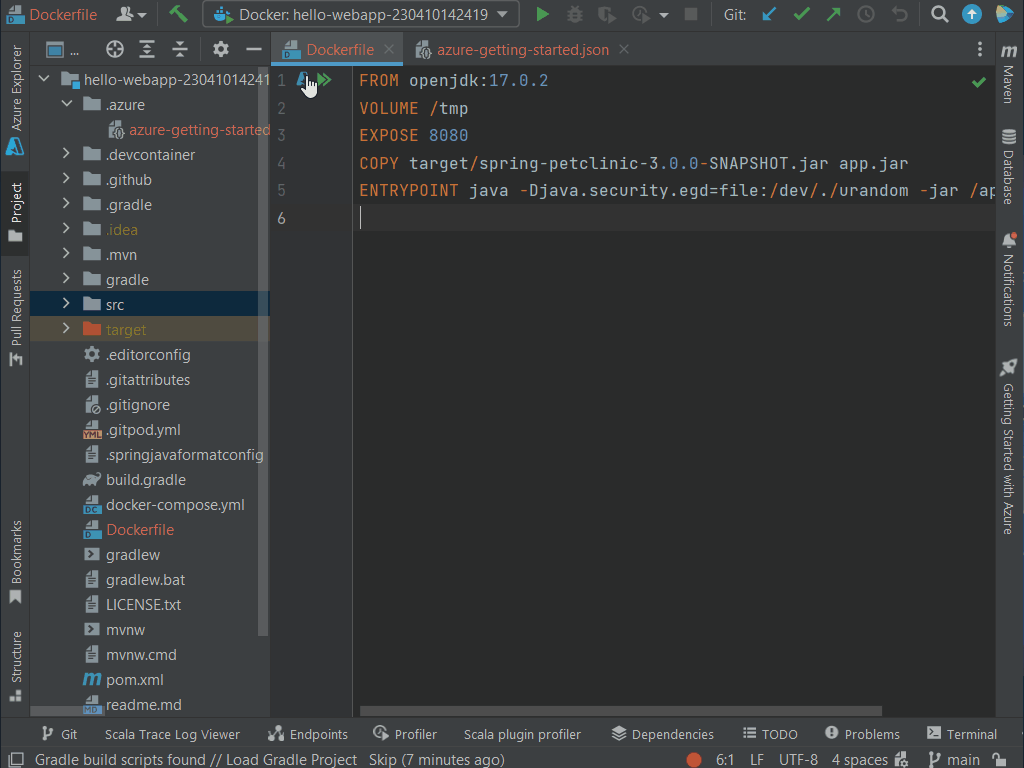Click Select Opened File target icon
The height and width of the screenshot is (768, 1024).
click(x=114, y=50)
